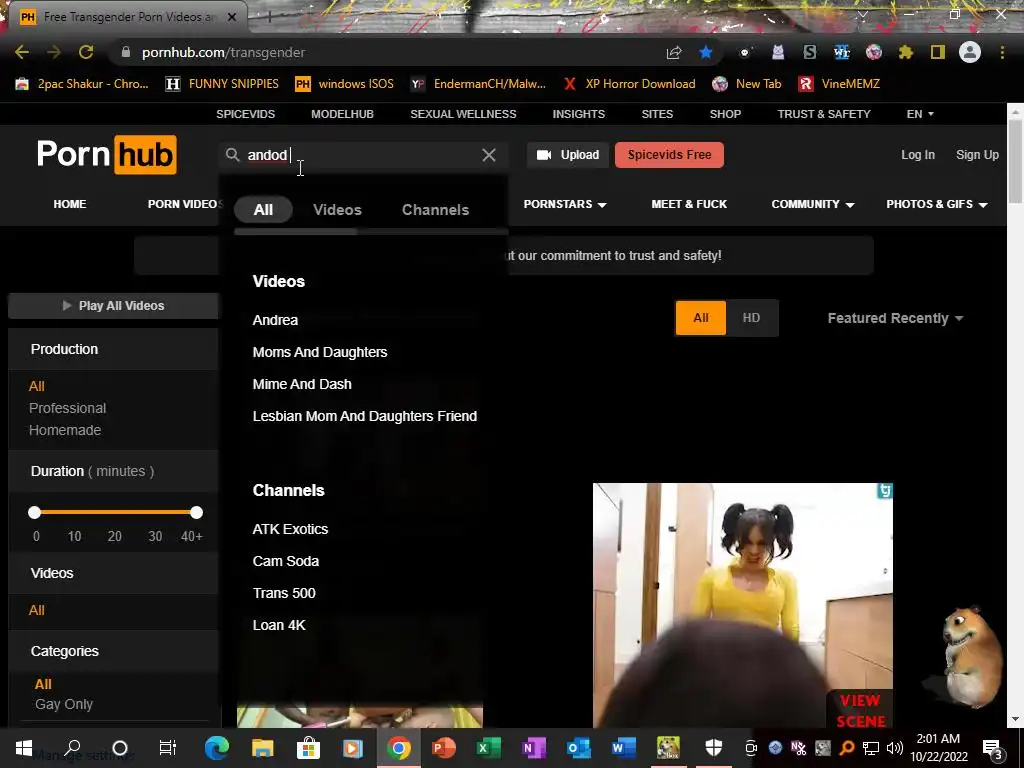
Task: Click the Sign Up link
Action: 977,155
